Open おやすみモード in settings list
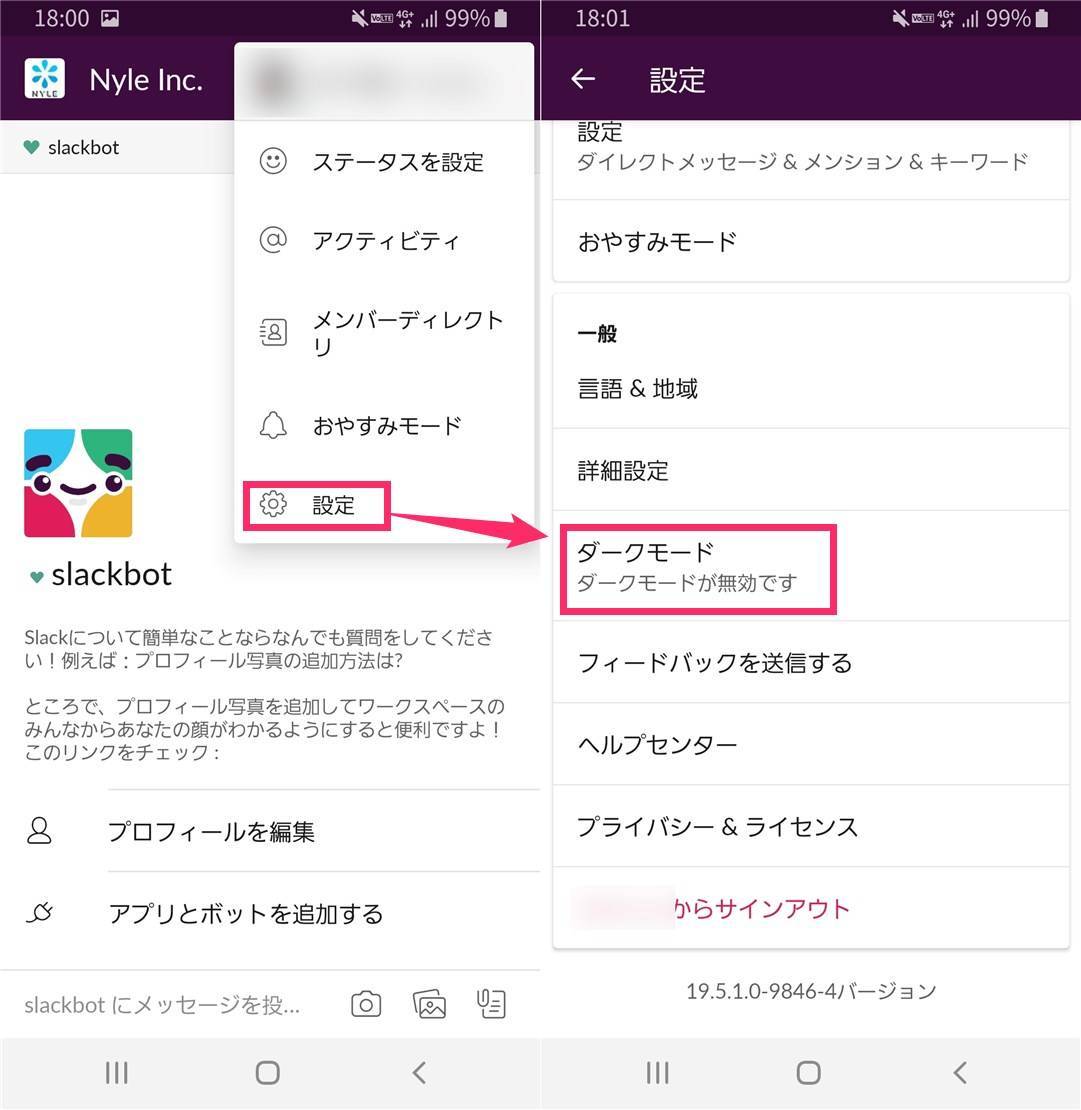Screen dimensions: 1081x1110 point(811,241)
